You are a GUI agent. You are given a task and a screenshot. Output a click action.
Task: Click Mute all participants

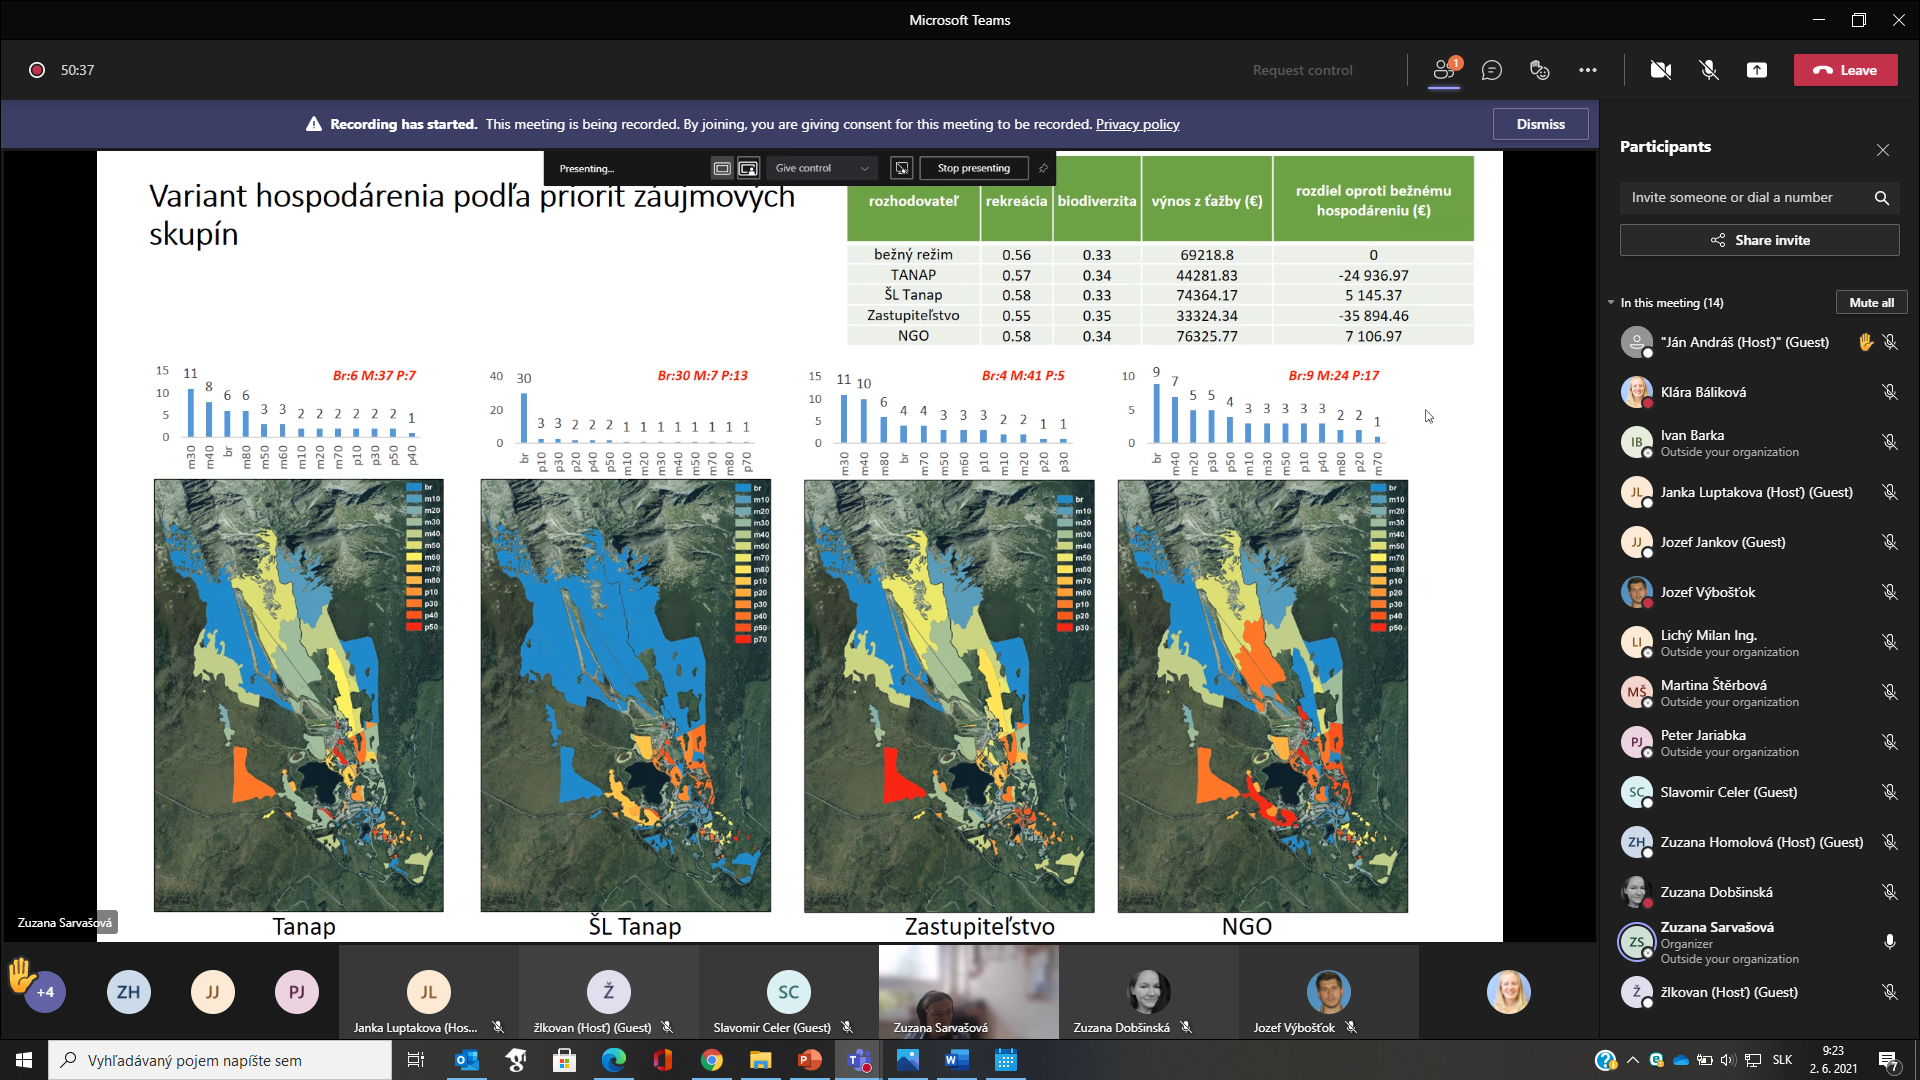[x=1871, y=303]
